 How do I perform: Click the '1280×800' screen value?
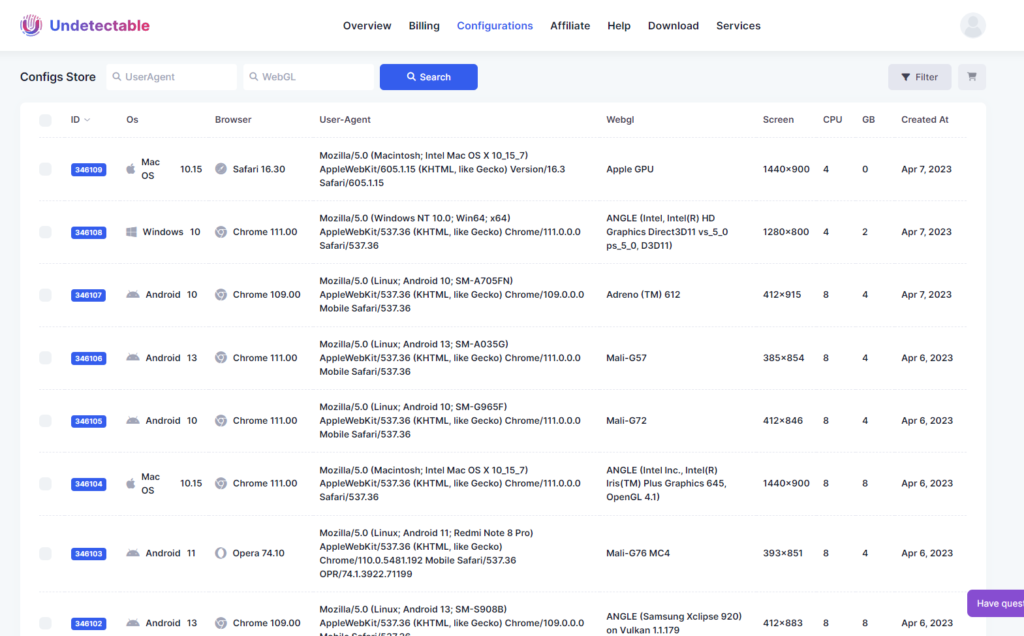(786, 232)
